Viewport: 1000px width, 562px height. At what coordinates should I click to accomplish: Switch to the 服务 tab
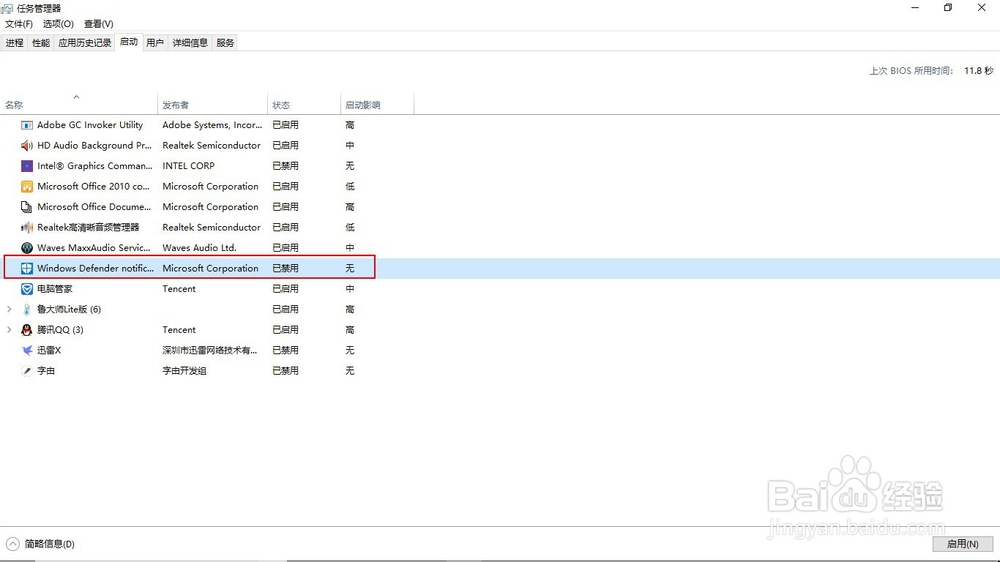[x=225, y=43]
